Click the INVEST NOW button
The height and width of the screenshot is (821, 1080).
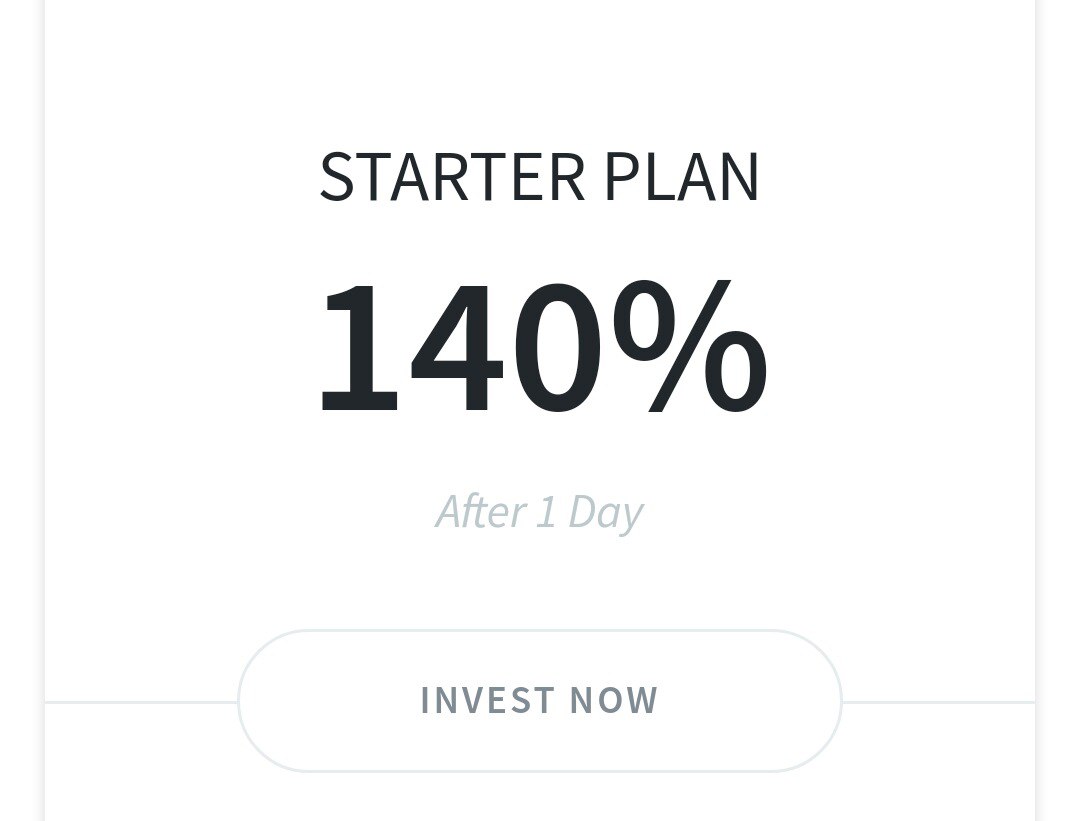540,701
